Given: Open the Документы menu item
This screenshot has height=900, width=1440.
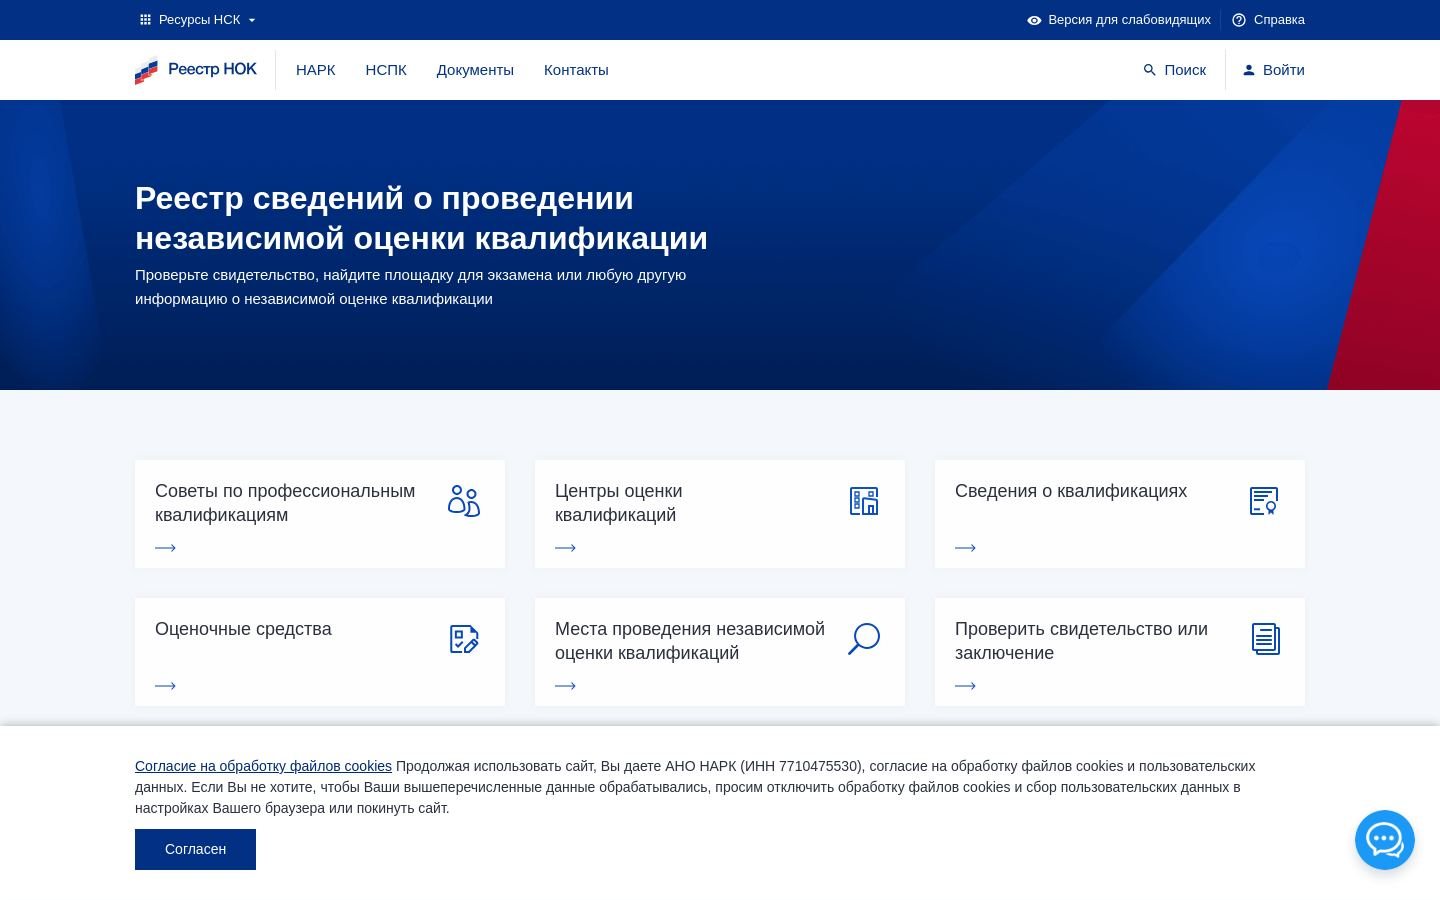Looking at the screenshot, I should pyautogui.click(x=475, y=70).
